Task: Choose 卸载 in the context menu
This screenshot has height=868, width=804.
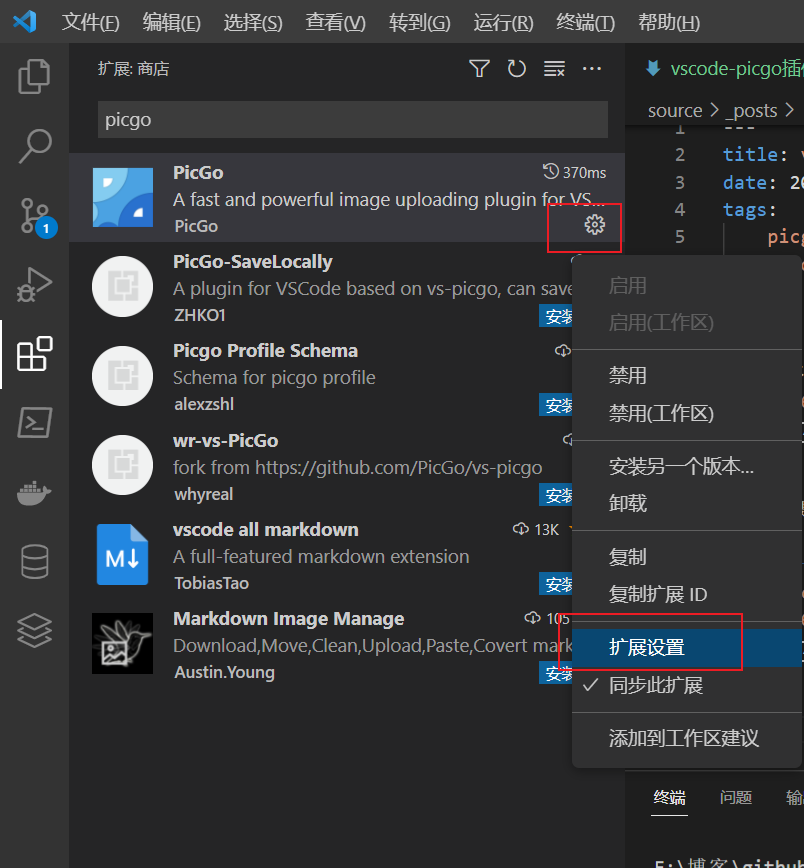Action: click(x=687, y=504)
